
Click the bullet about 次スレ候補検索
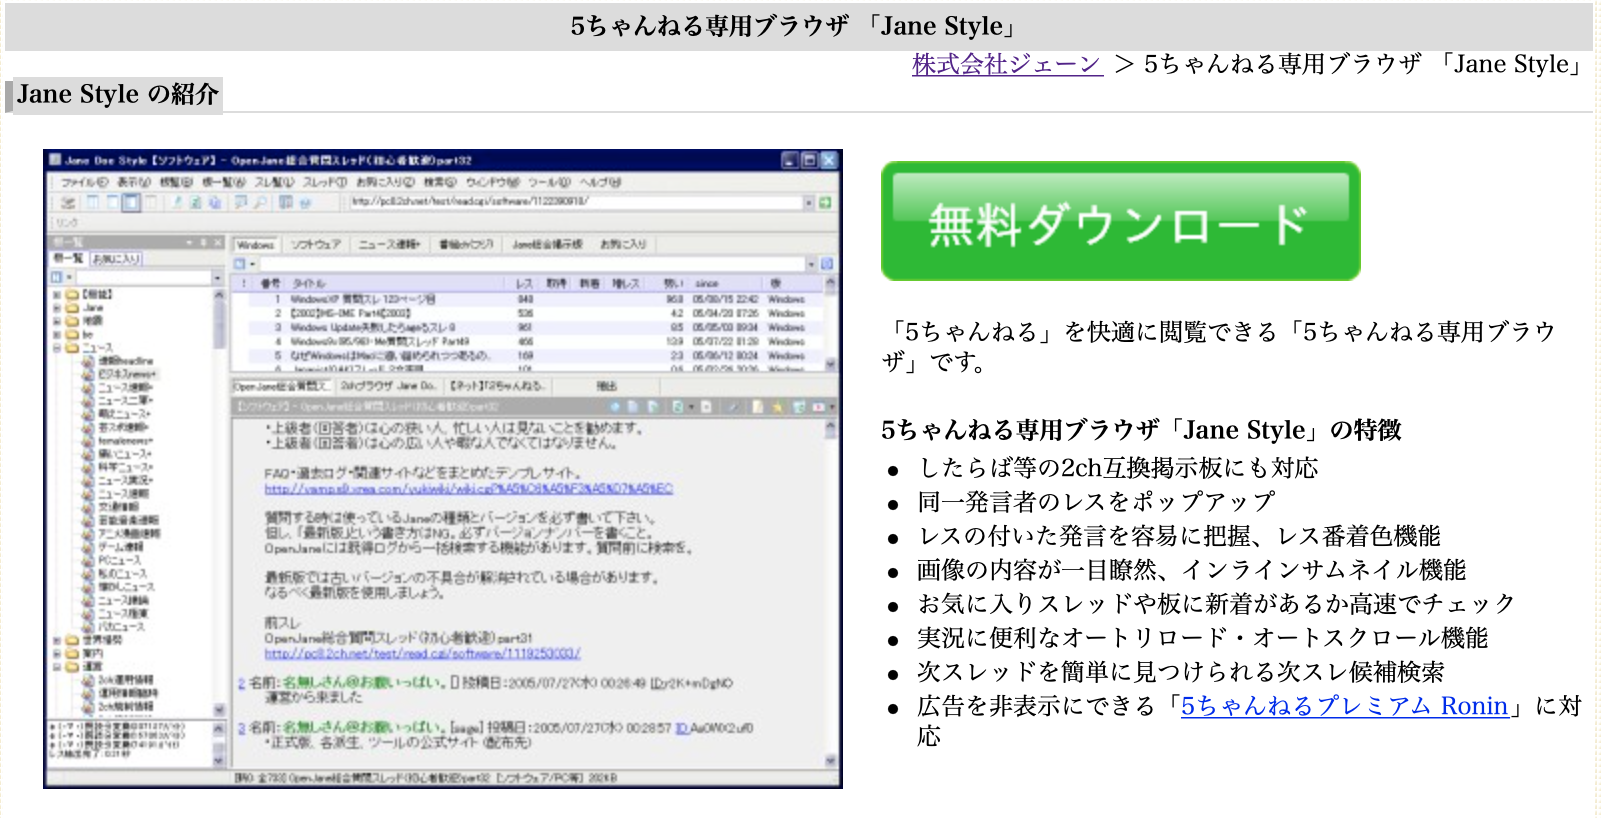click(x=1181, y=672)
